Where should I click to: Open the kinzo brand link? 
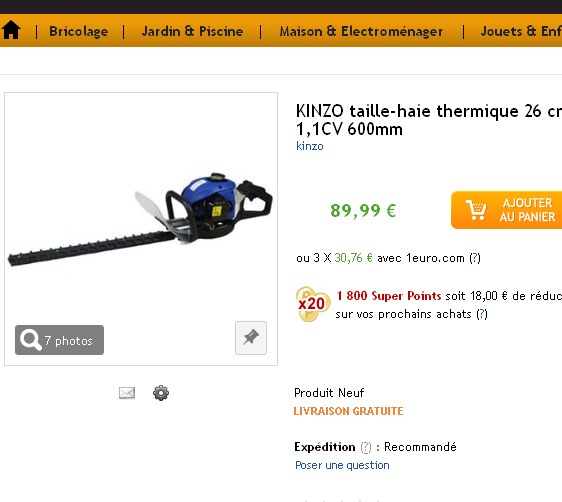310,146
